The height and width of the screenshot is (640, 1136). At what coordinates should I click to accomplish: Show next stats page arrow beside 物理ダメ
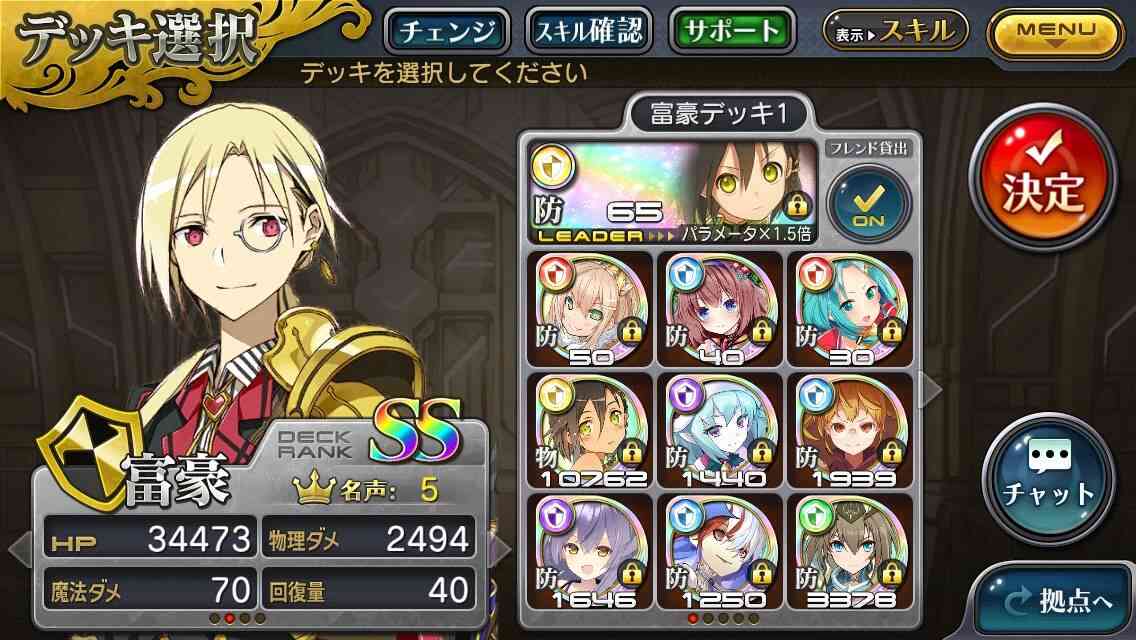tap(498, 549)
